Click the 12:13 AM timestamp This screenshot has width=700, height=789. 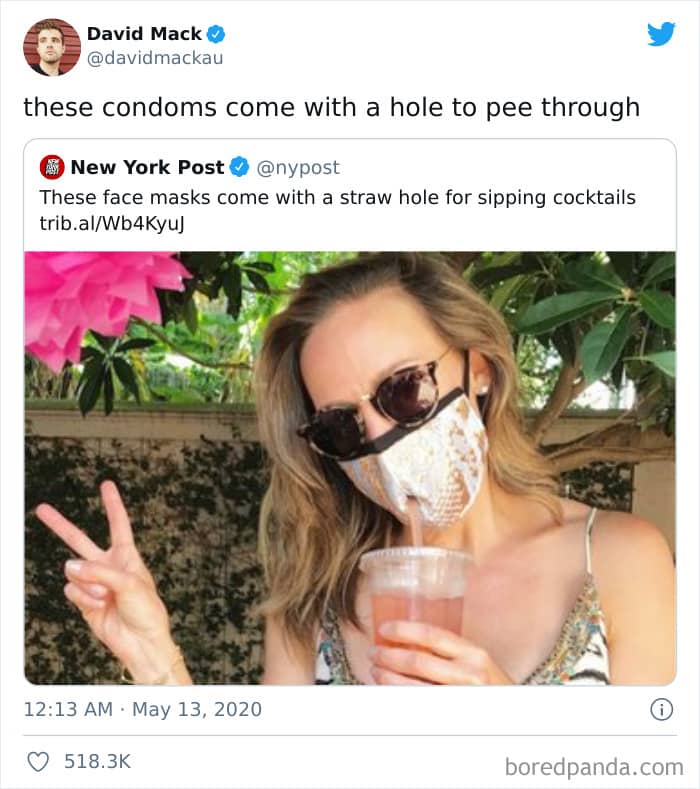click(x=68, y=709)
